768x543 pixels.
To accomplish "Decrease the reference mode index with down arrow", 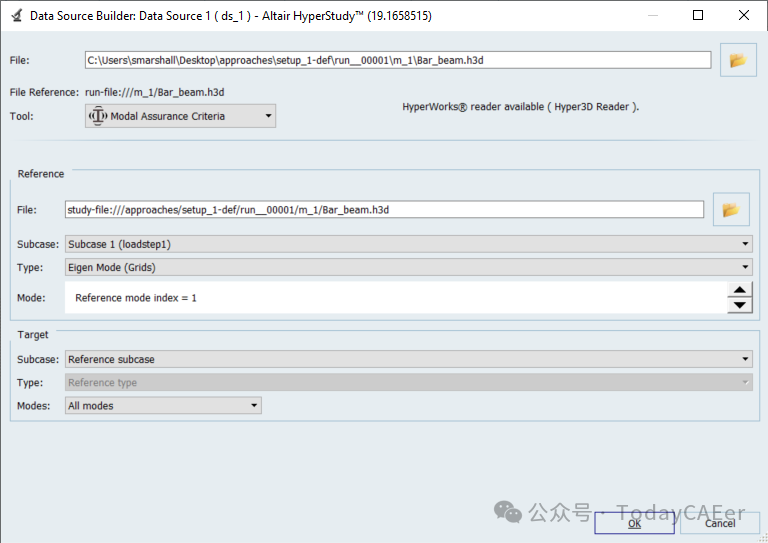I will (x=740, y=305).
